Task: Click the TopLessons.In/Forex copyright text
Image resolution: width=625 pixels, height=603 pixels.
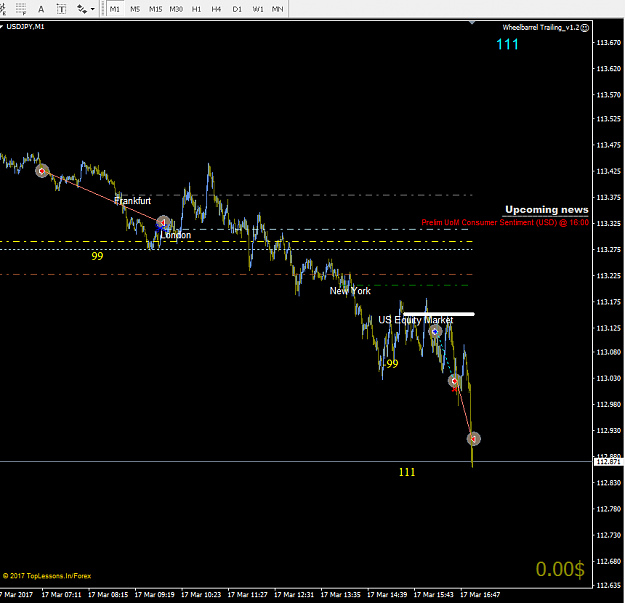Action: 47,576
